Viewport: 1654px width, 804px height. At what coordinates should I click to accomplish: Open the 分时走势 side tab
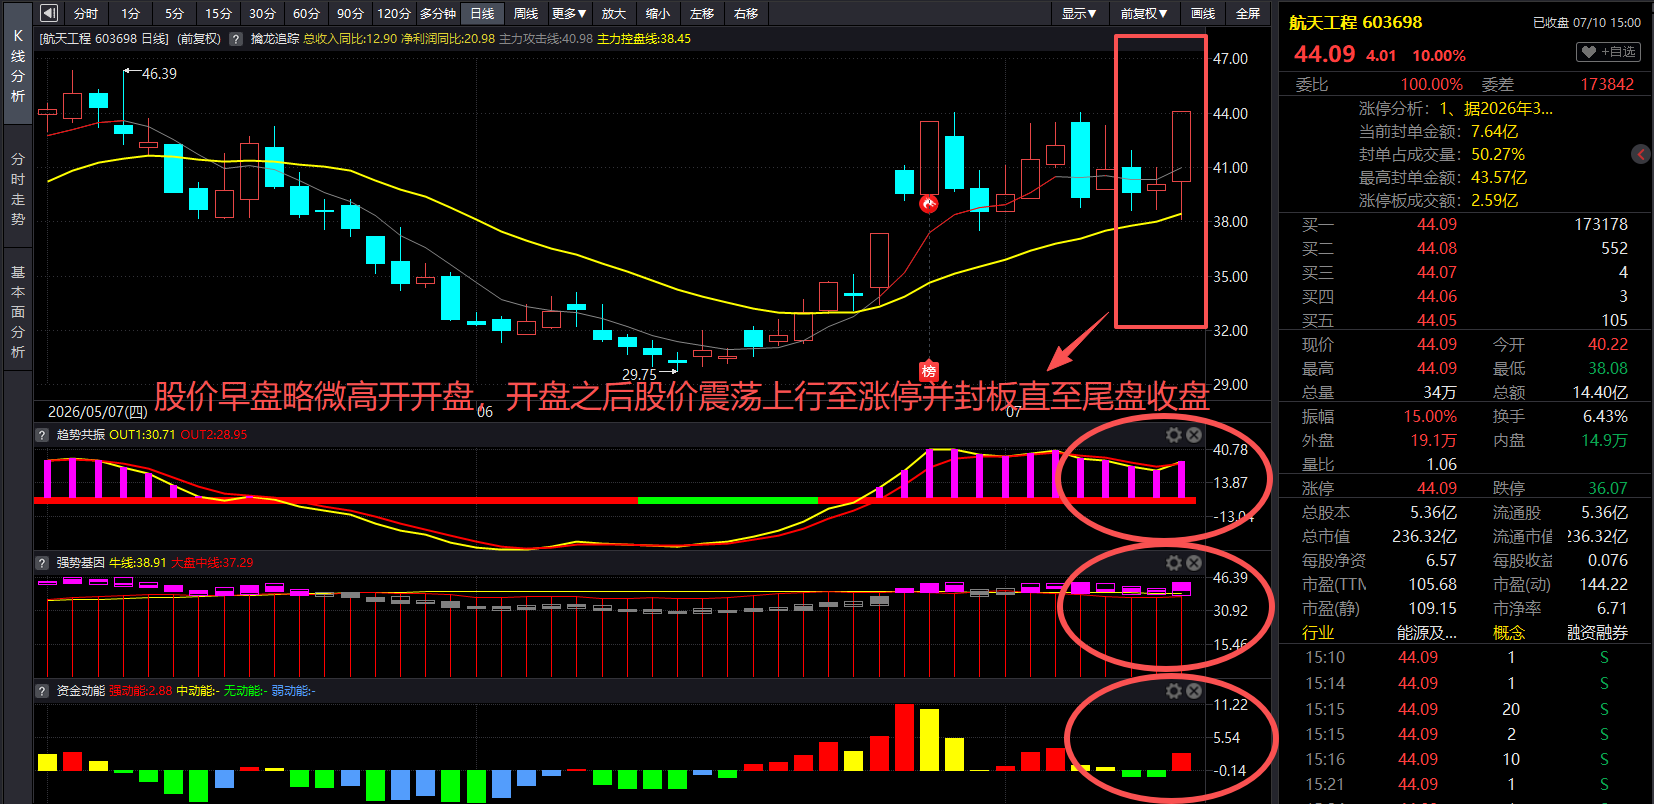(18, 189)
